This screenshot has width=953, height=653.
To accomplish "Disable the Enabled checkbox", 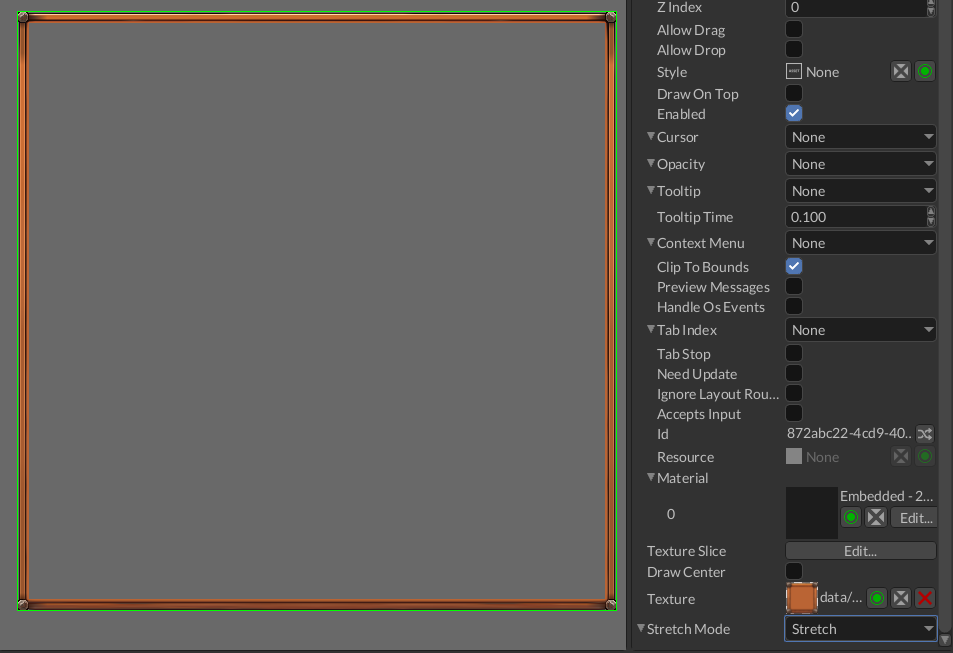I will coord(794,114).
